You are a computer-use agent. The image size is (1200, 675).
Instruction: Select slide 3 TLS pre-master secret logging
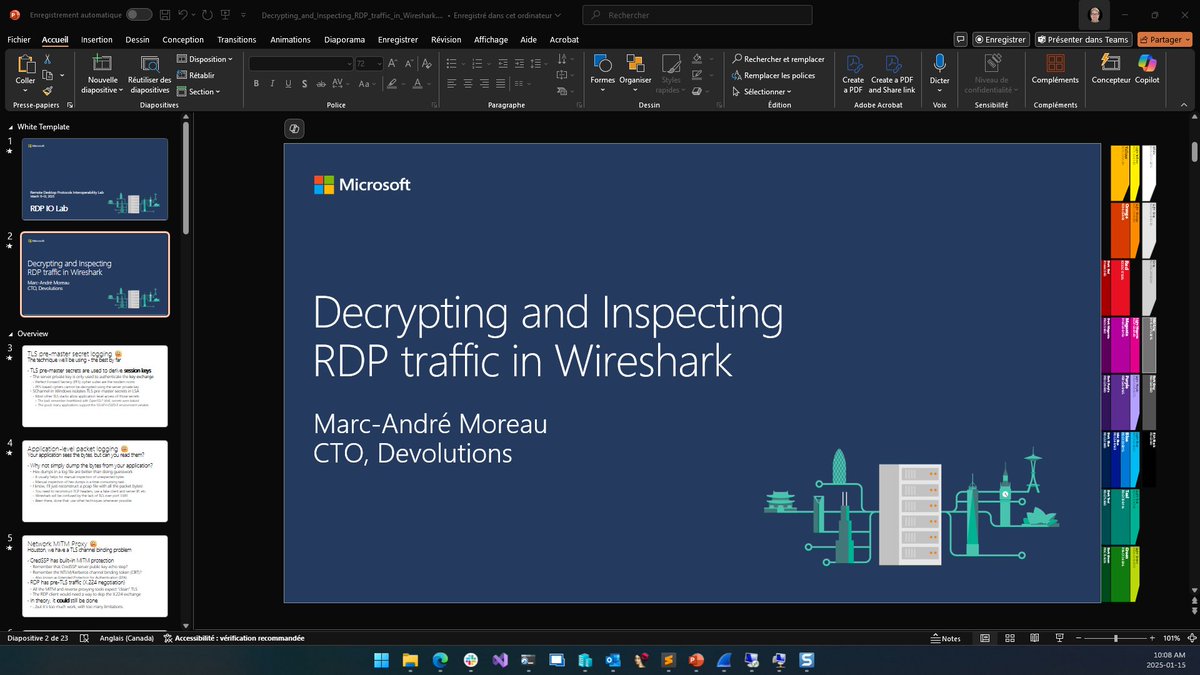click(95, 384)
